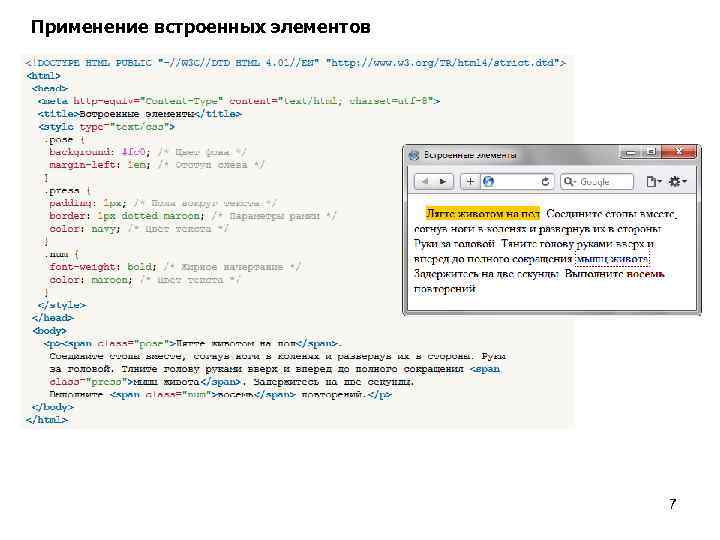The width and height of the screenshot is (720, 540).
Task: Open the gear settings menu dropdown
Action: (677, 181)
